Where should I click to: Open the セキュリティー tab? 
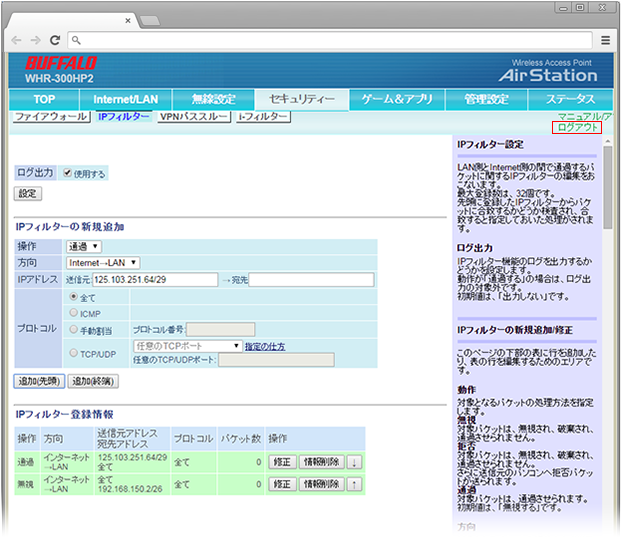pyautogui.click(x=302, y=100)
